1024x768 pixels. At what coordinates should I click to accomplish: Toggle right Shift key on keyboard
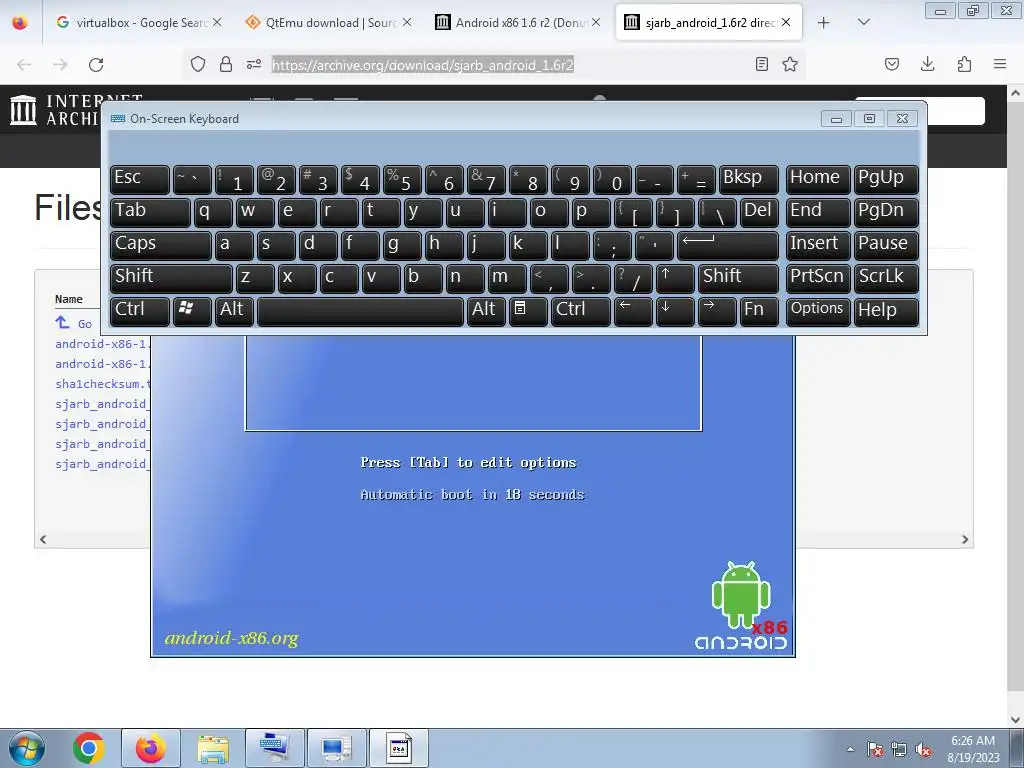[738, 278]
